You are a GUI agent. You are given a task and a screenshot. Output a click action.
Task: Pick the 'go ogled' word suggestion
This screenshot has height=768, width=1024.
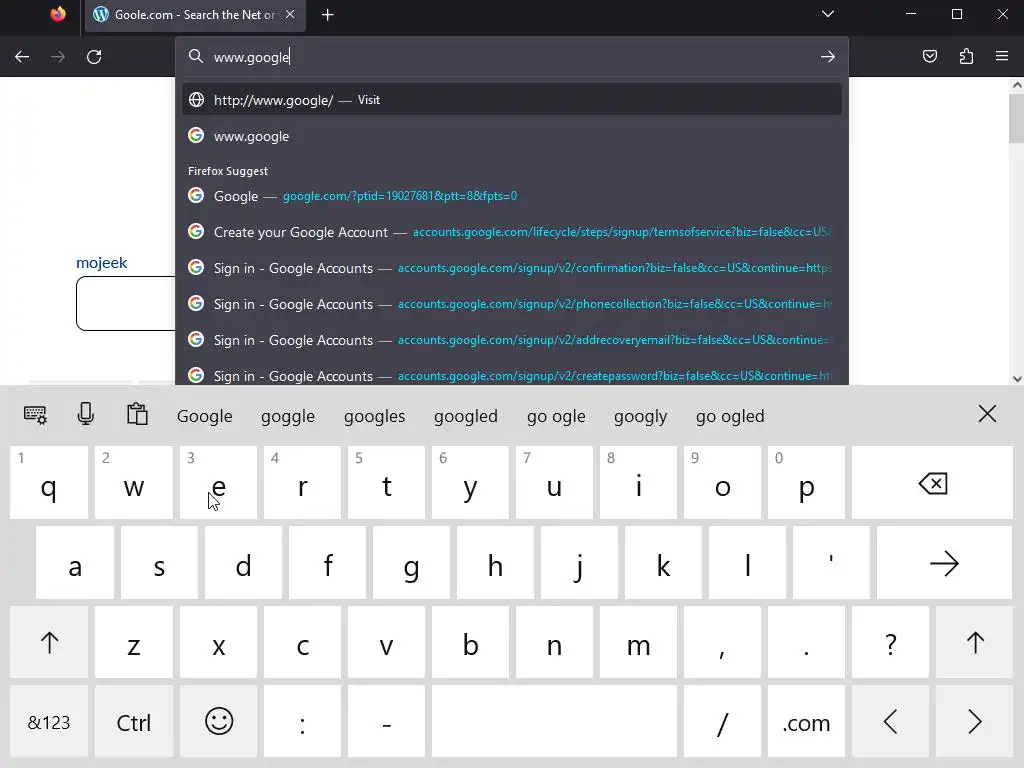pyautogui.click(x=730, y=416)
